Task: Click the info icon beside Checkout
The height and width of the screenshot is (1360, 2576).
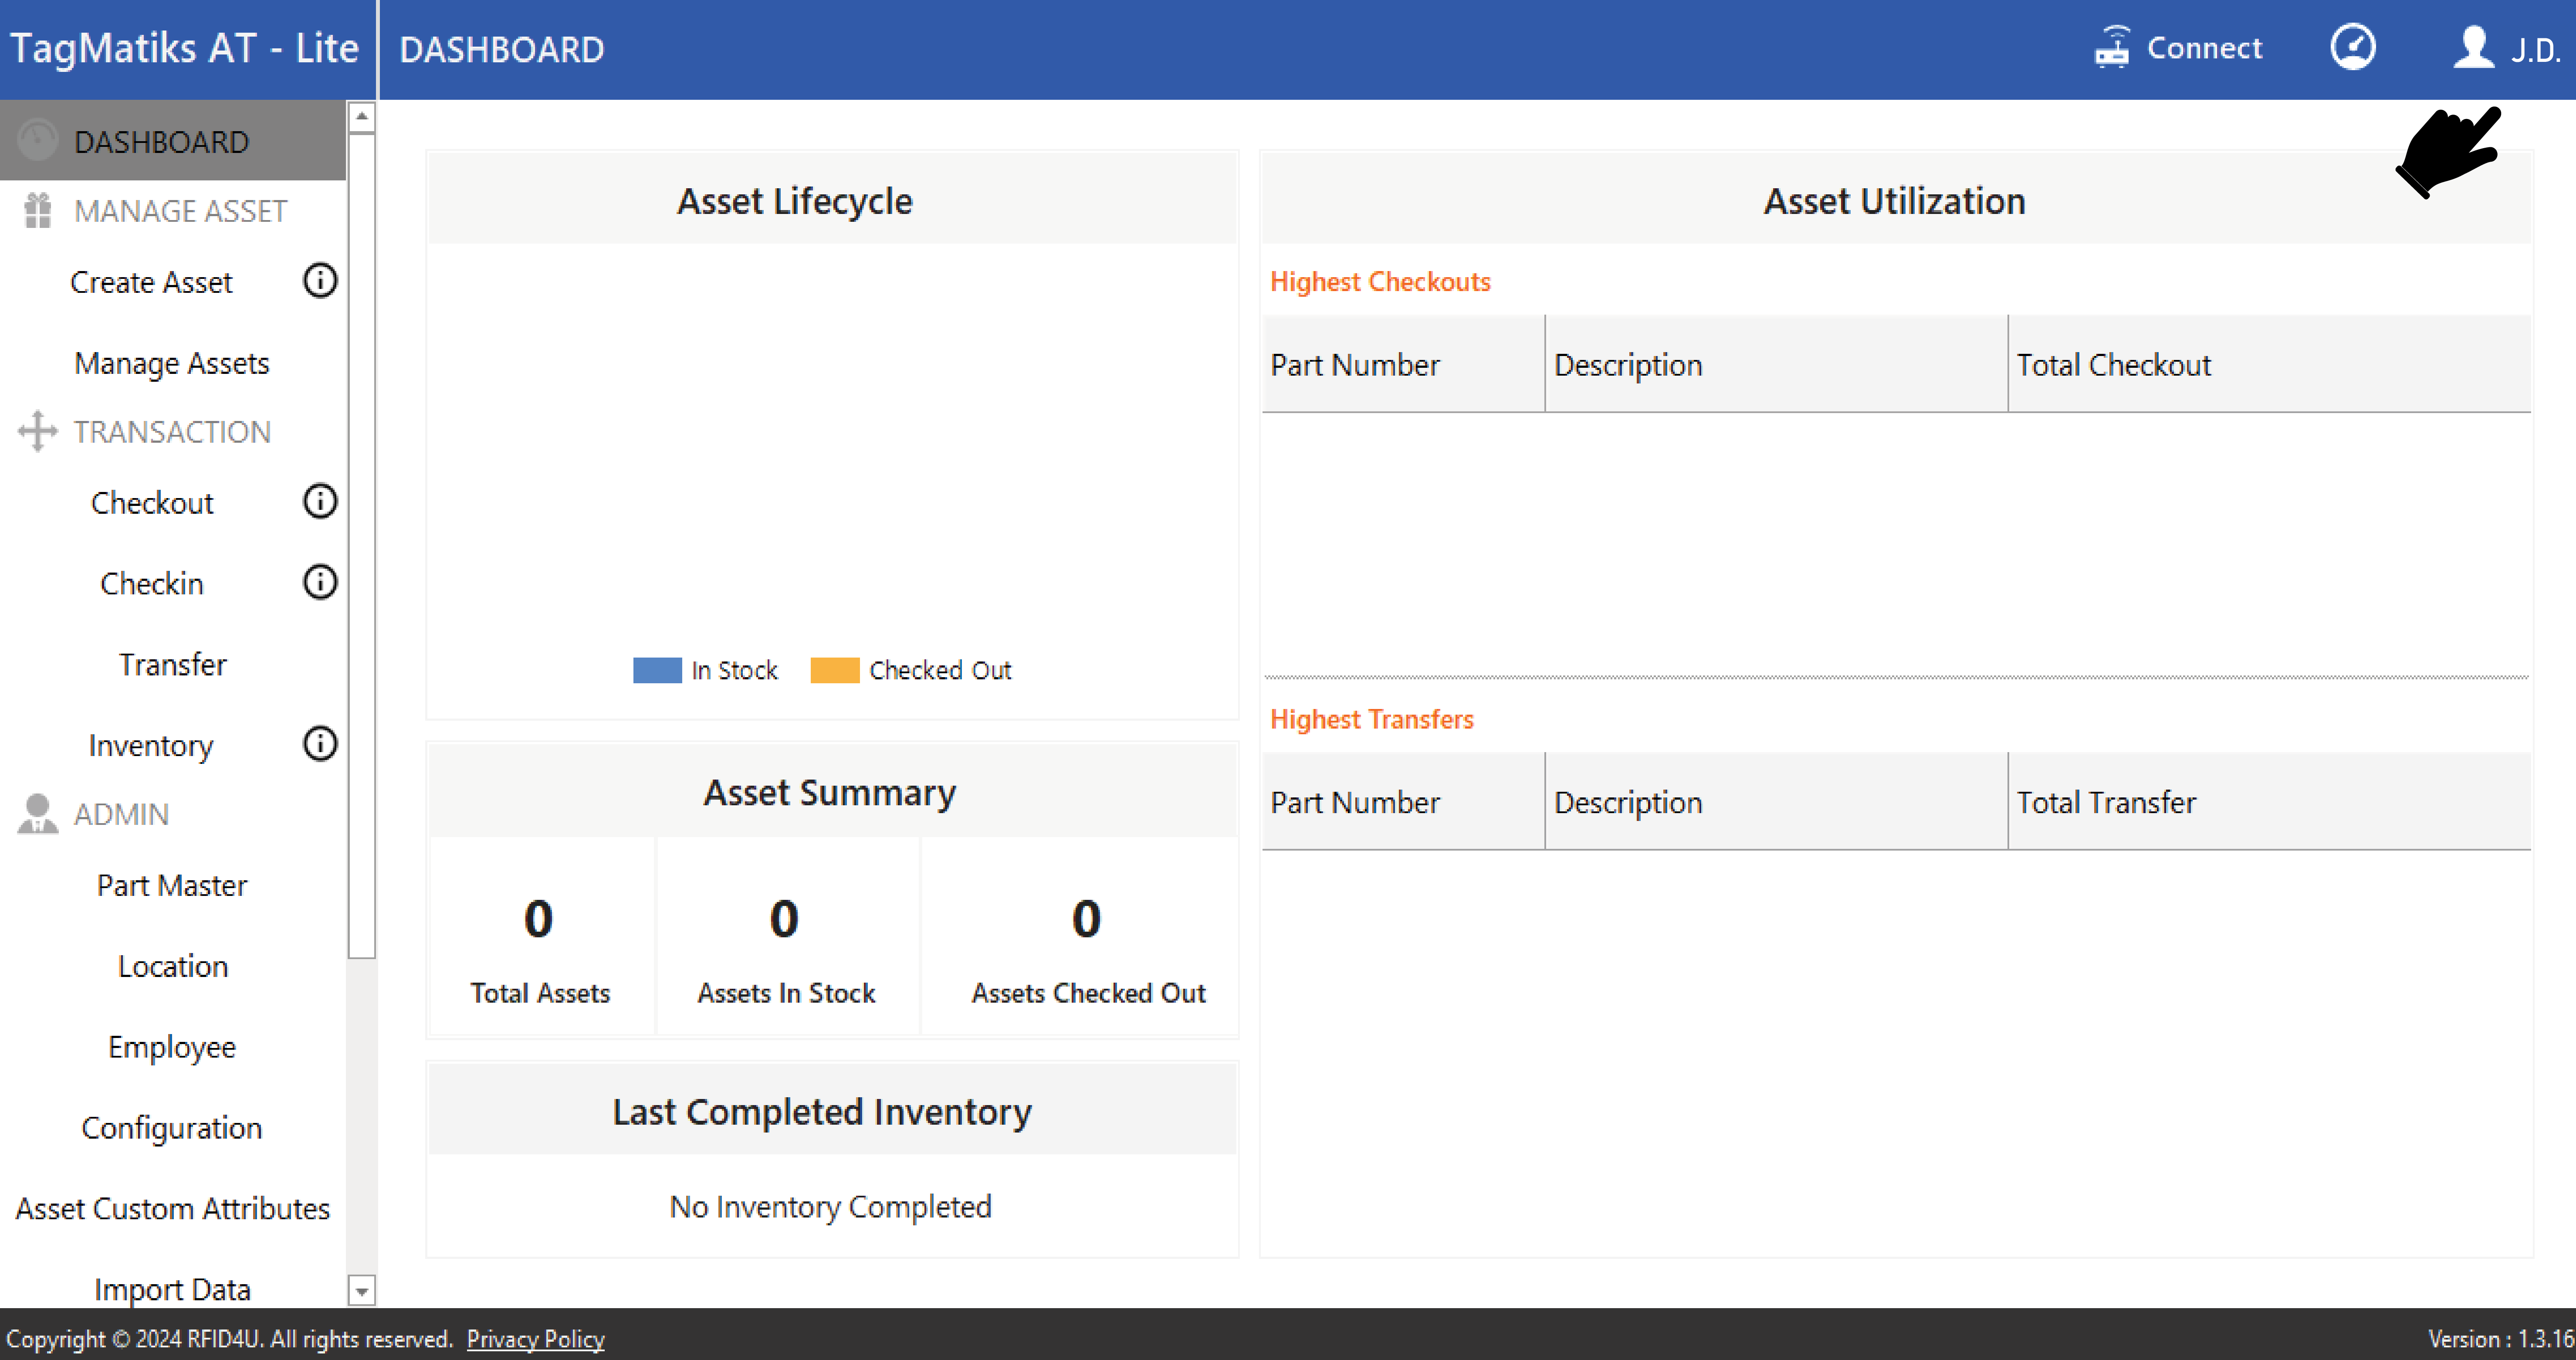Action: [x=320, y=502]
